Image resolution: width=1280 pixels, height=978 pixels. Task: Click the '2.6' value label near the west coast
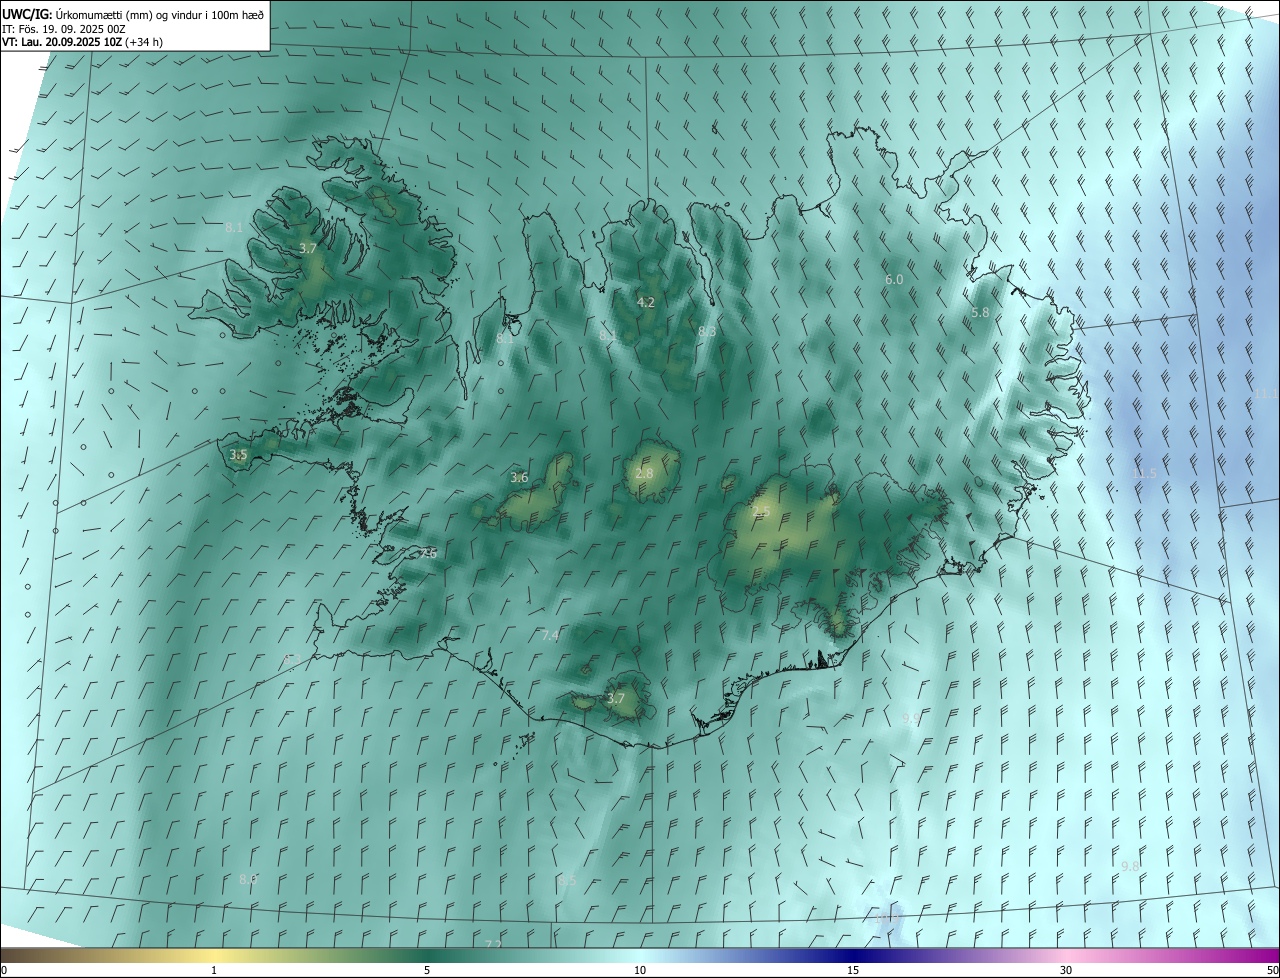click(428, 553)
